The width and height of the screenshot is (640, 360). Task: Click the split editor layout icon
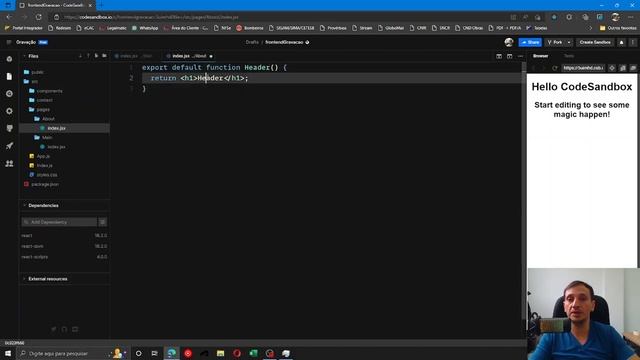(499, 56)
